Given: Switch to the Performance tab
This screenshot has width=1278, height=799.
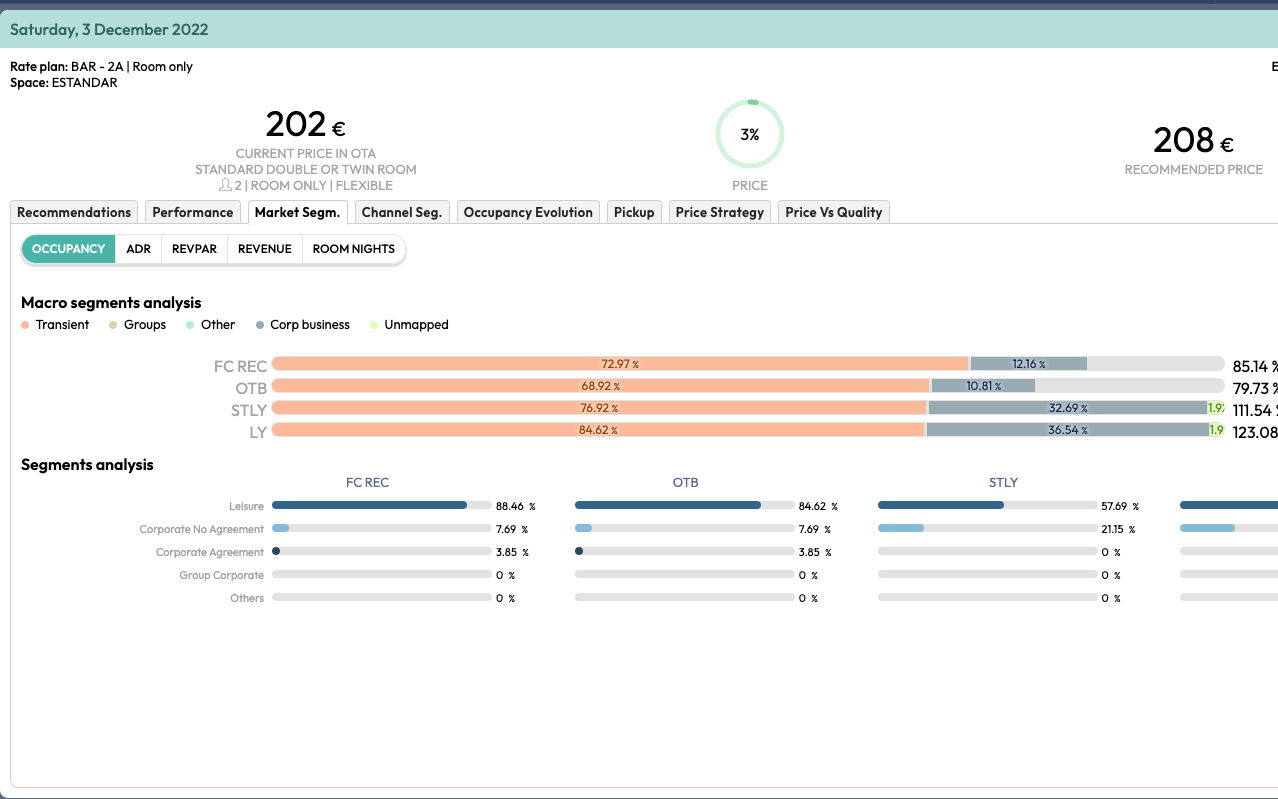Looking at the screenshot, I should [x=192, y=212].
